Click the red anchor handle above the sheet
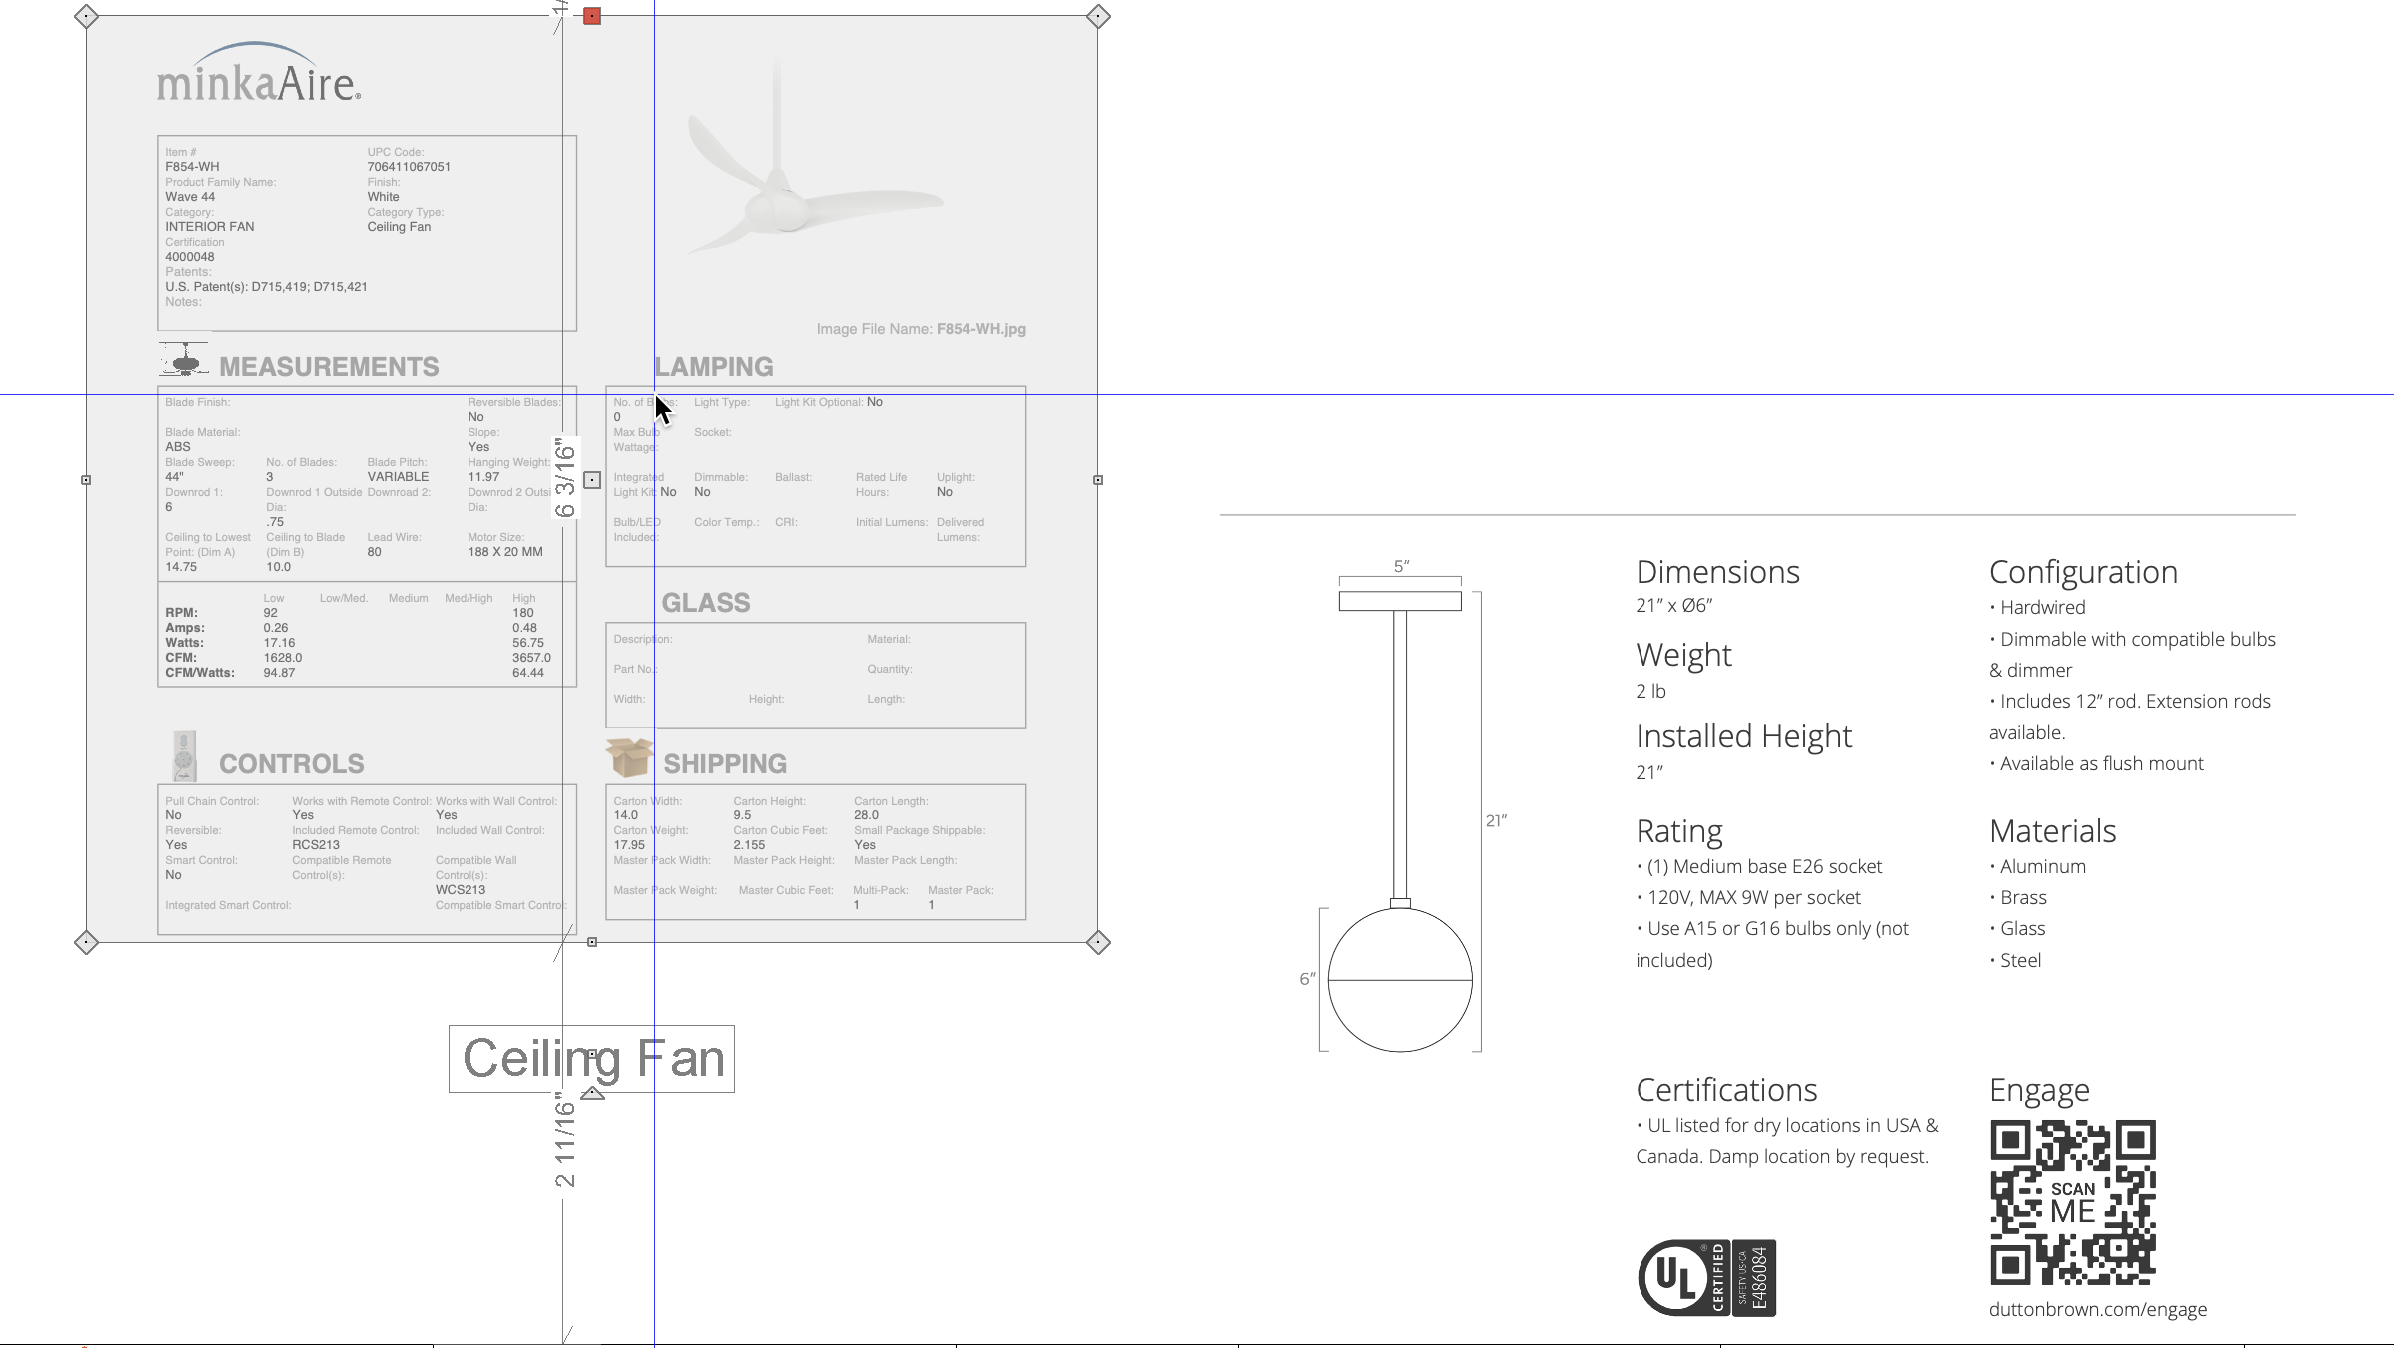Image resolution: width=2394 pixels, height=1348 pixels. pyautogui.click(x=592, y=15)
